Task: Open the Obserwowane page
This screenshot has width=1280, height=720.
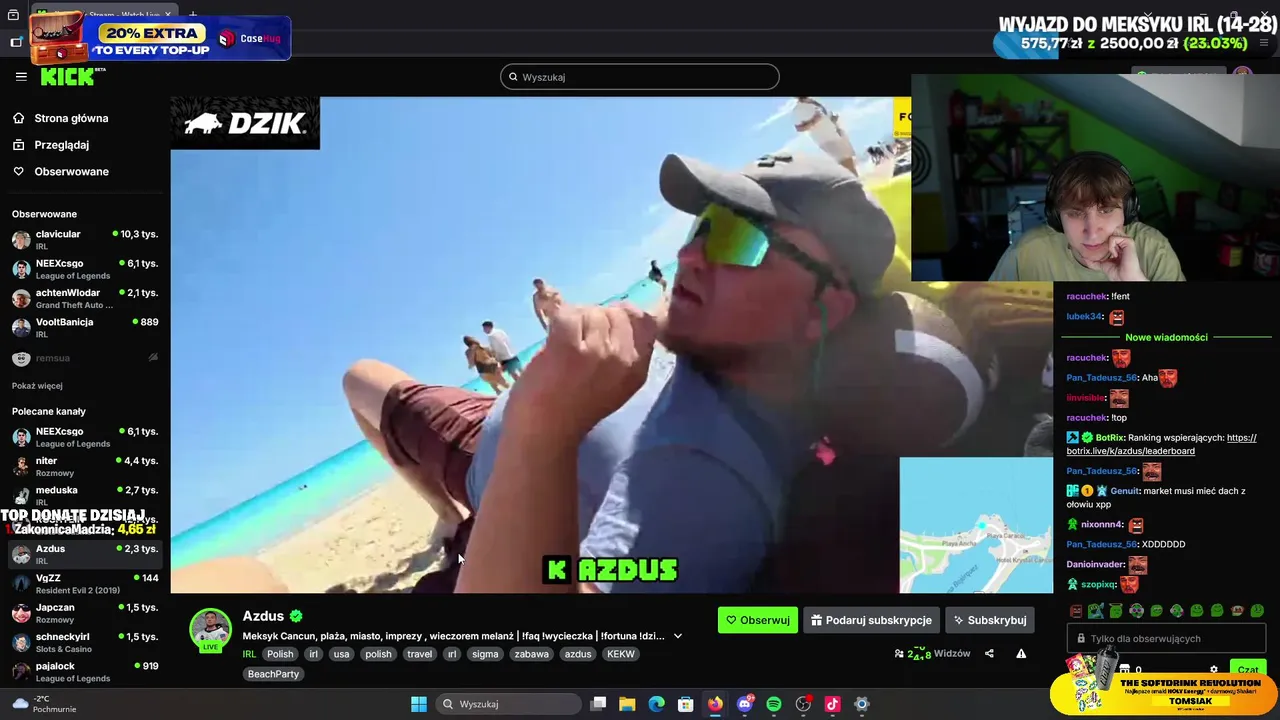Action: [x=71, y=171]
